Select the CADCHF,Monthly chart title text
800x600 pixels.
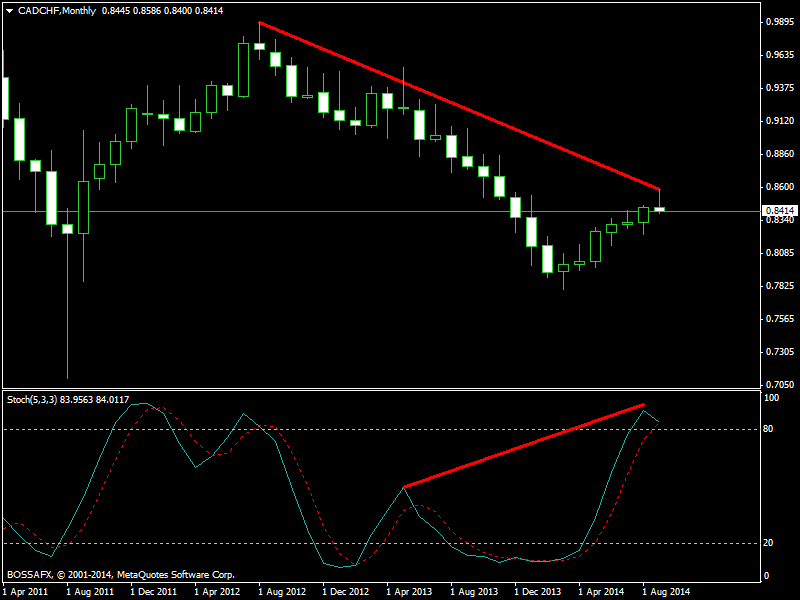pos(57,11)
